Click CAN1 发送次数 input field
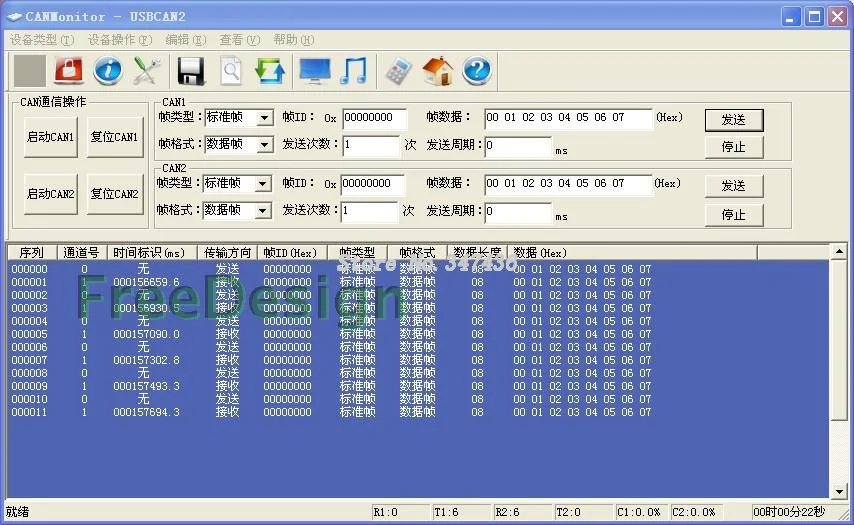The width and height of the screenshot is (854, 525). 371,145
